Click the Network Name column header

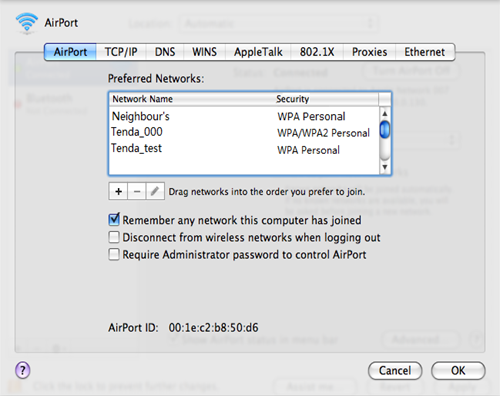(192, 99)
